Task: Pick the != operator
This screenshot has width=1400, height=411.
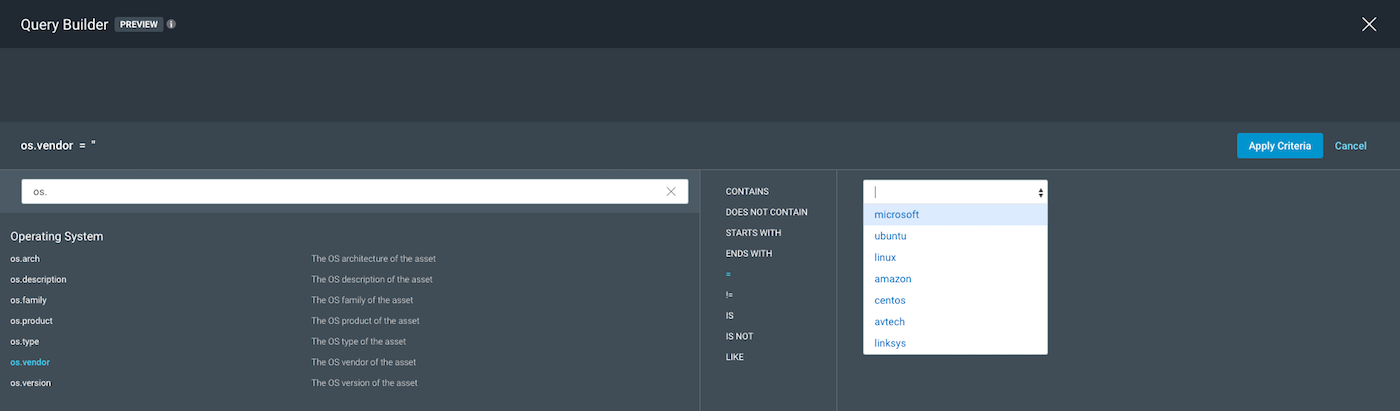Action: click(729, 295)
